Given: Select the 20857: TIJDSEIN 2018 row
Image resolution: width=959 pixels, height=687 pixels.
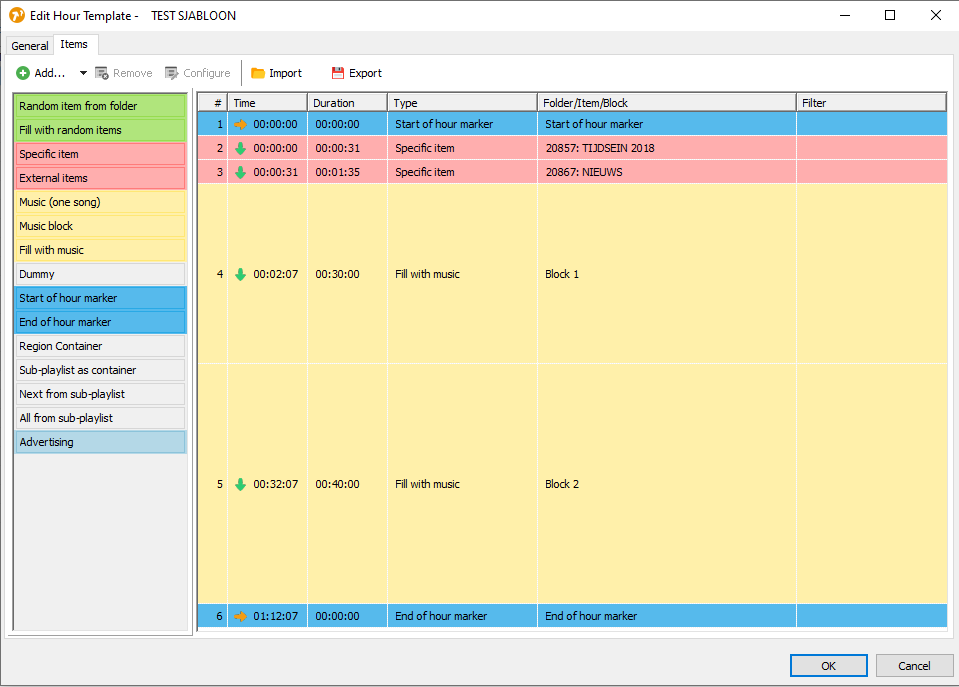Looking at the screenshot, I should point(572,148).
